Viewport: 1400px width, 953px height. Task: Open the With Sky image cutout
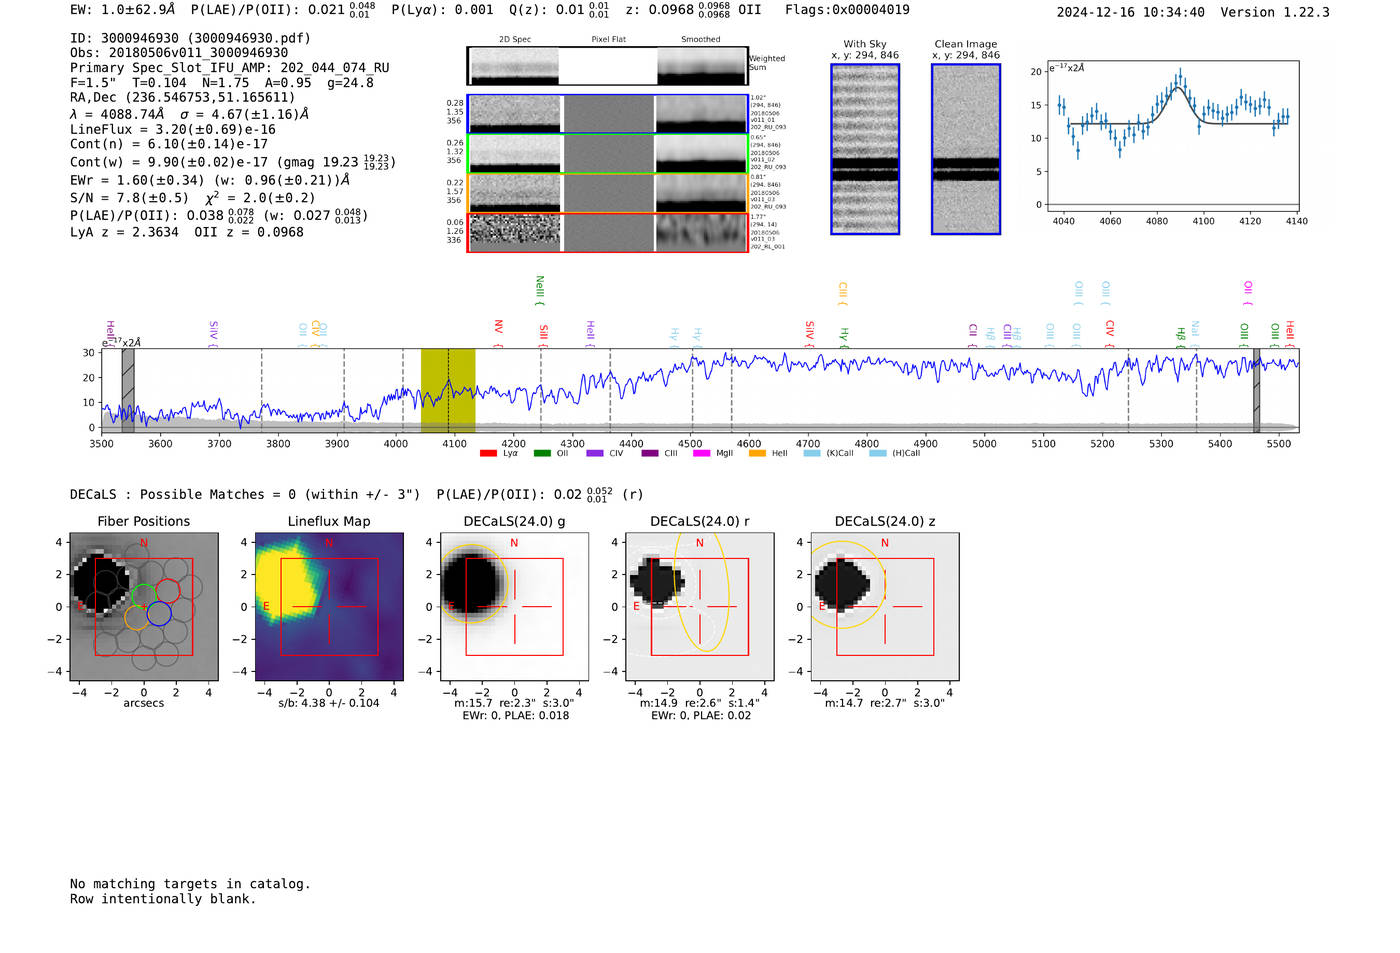(x=865, y=149)
